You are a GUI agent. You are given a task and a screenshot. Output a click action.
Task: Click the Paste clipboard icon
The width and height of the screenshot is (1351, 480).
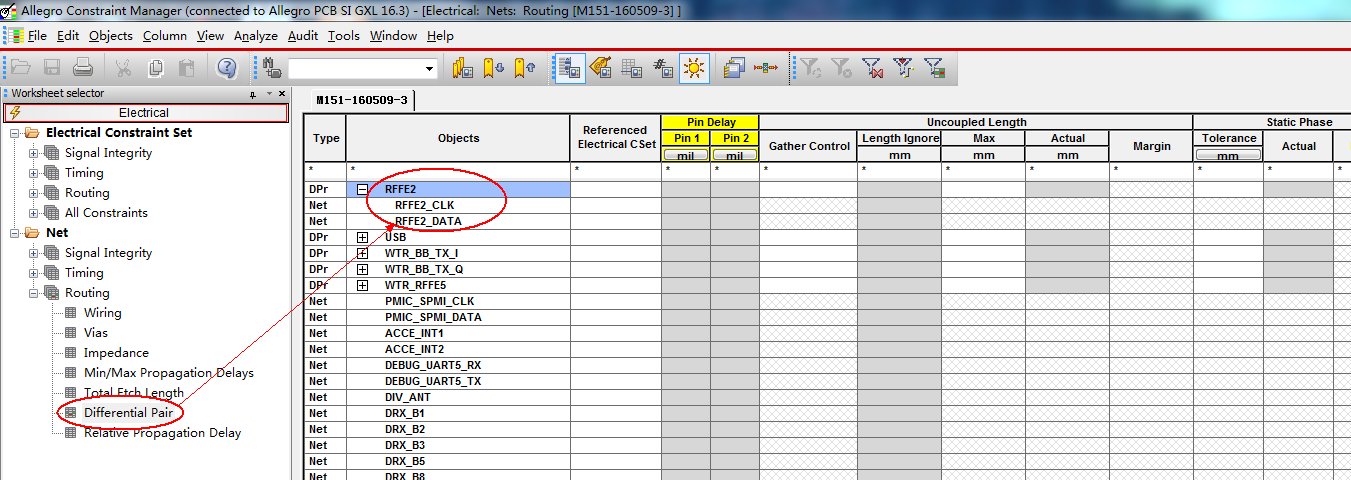[186, 68]
